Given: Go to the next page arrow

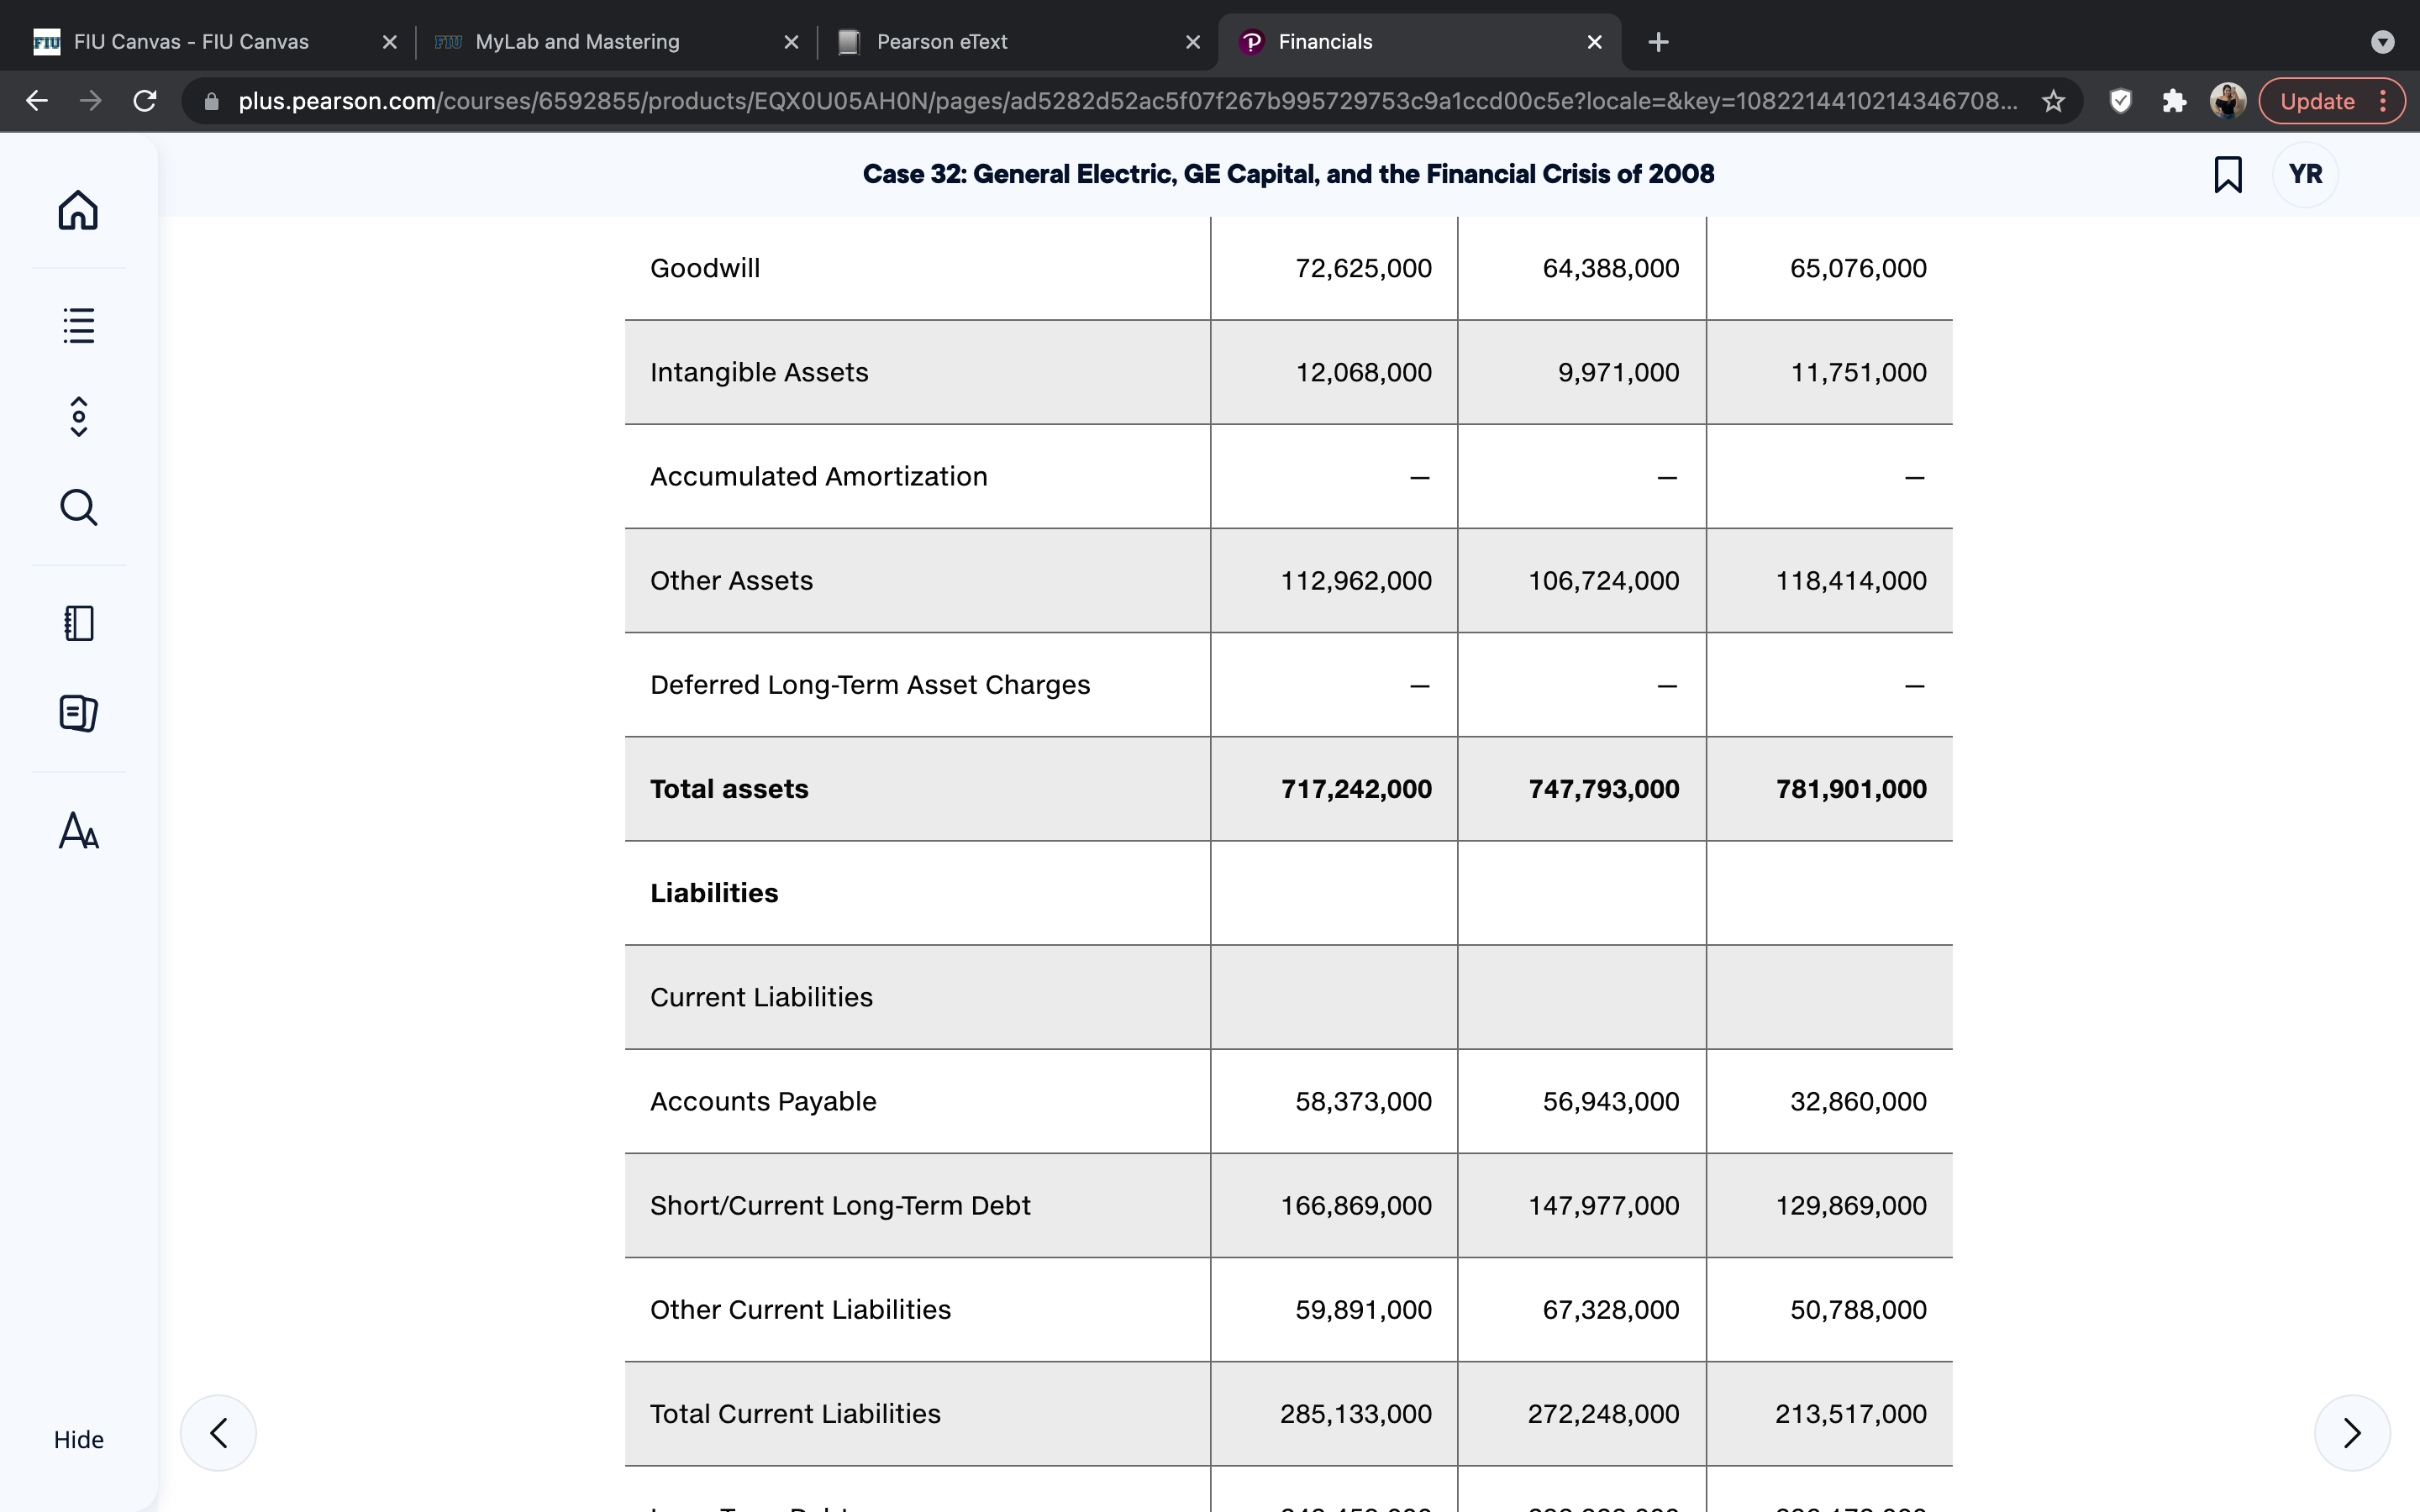Looking at the screenshot, I should (2352, 1432).
